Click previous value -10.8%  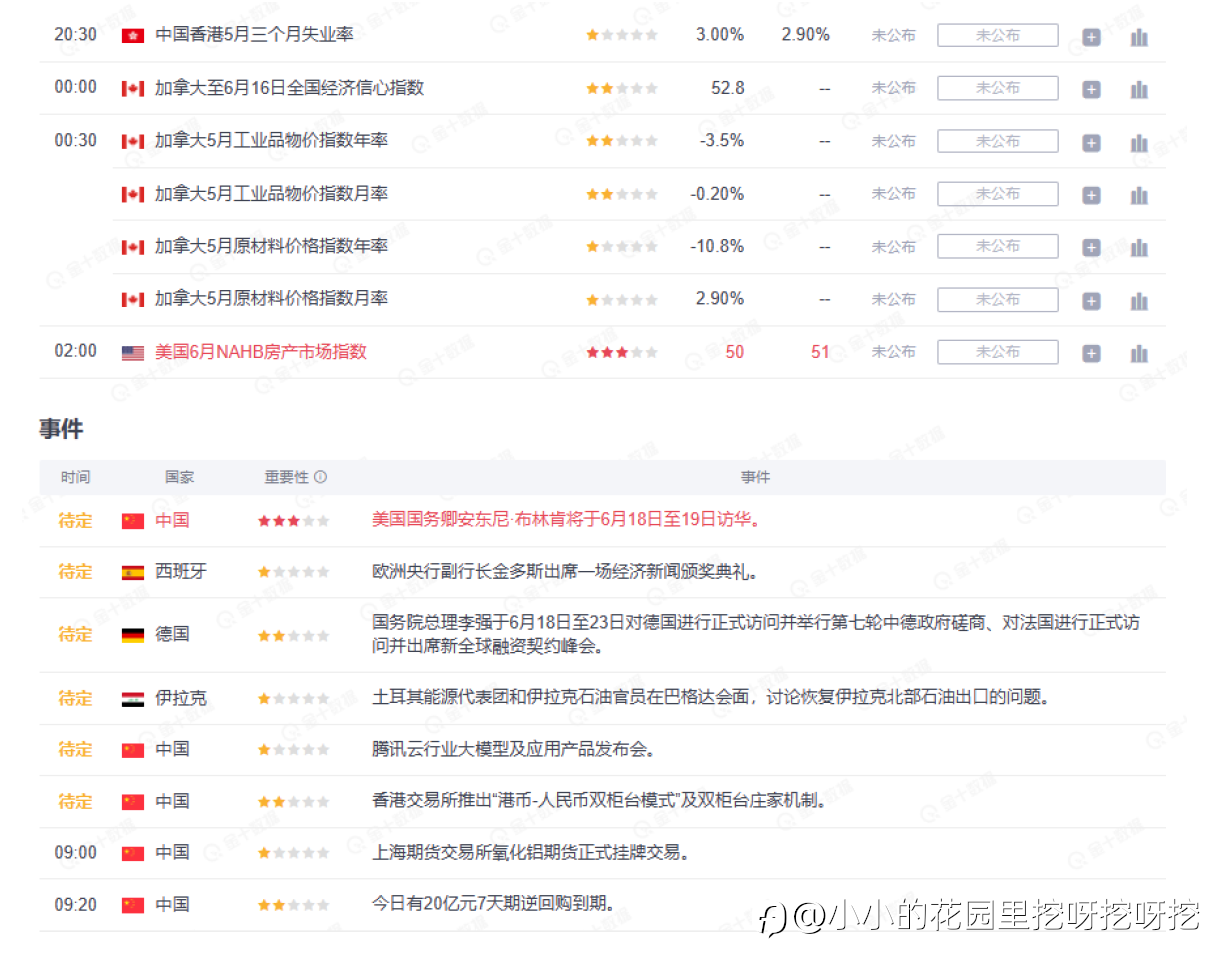(717, 246)
